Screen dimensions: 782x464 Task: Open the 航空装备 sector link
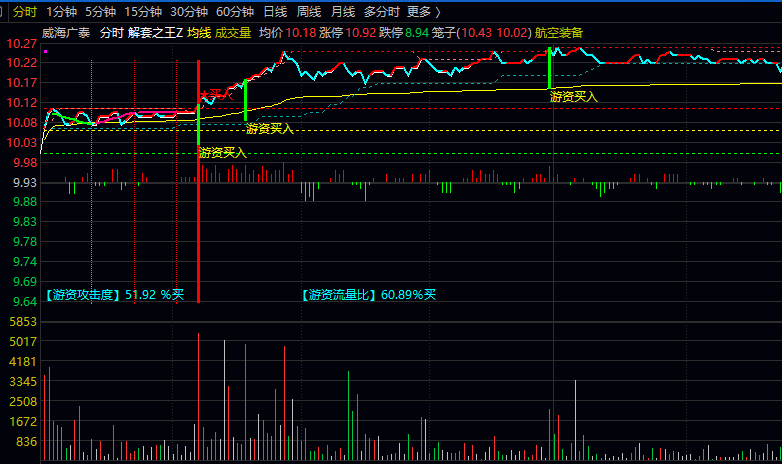(x=559, y=33)
